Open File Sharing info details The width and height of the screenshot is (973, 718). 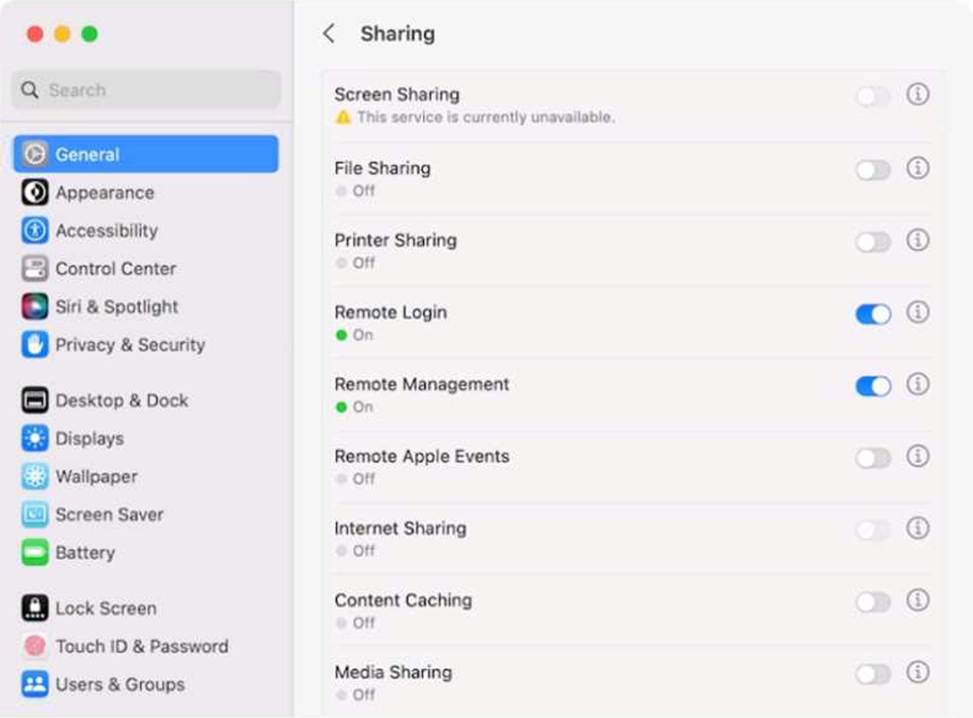click(918, 169)
